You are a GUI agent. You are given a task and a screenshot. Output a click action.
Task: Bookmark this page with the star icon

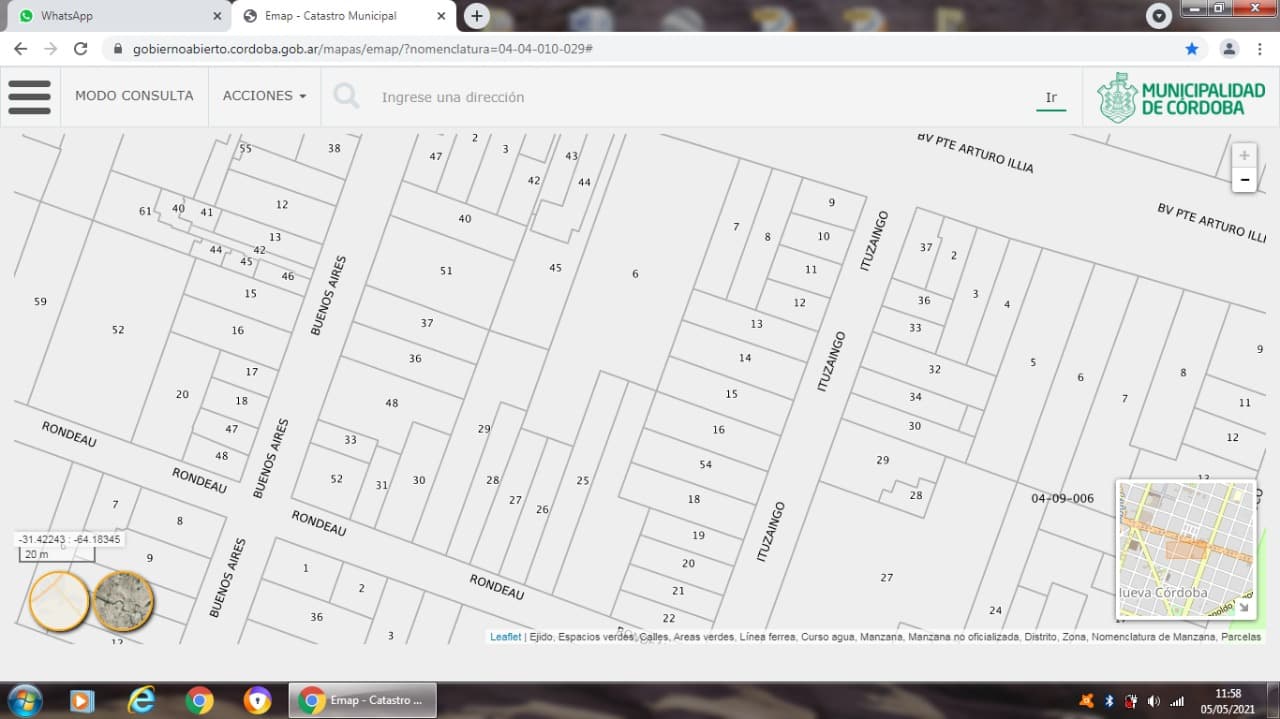1191,48
